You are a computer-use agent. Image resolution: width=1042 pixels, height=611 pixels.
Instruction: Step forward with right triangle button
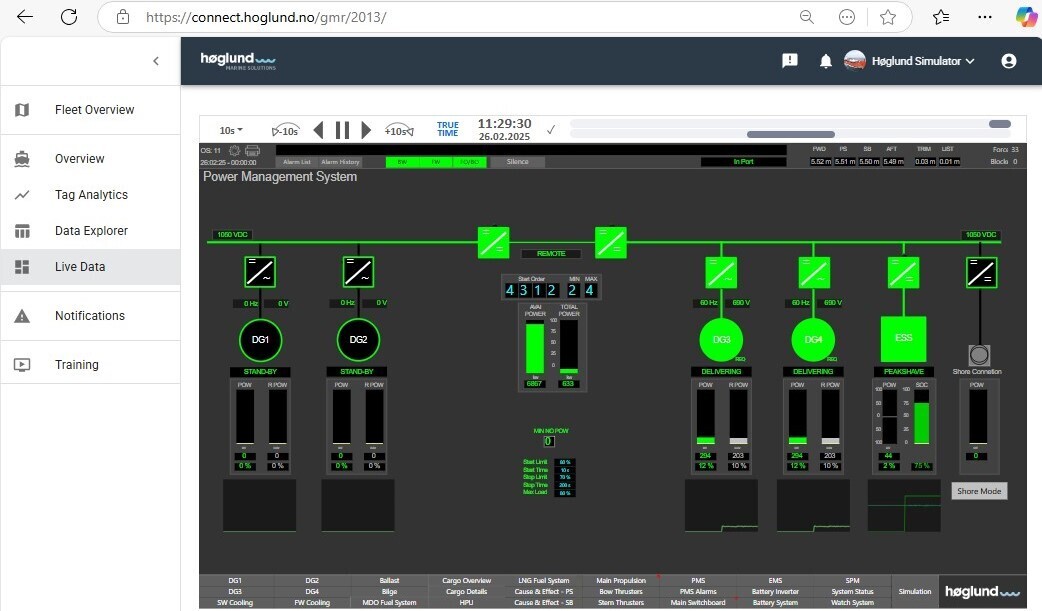pyautogui.click(x=365, y=130)
